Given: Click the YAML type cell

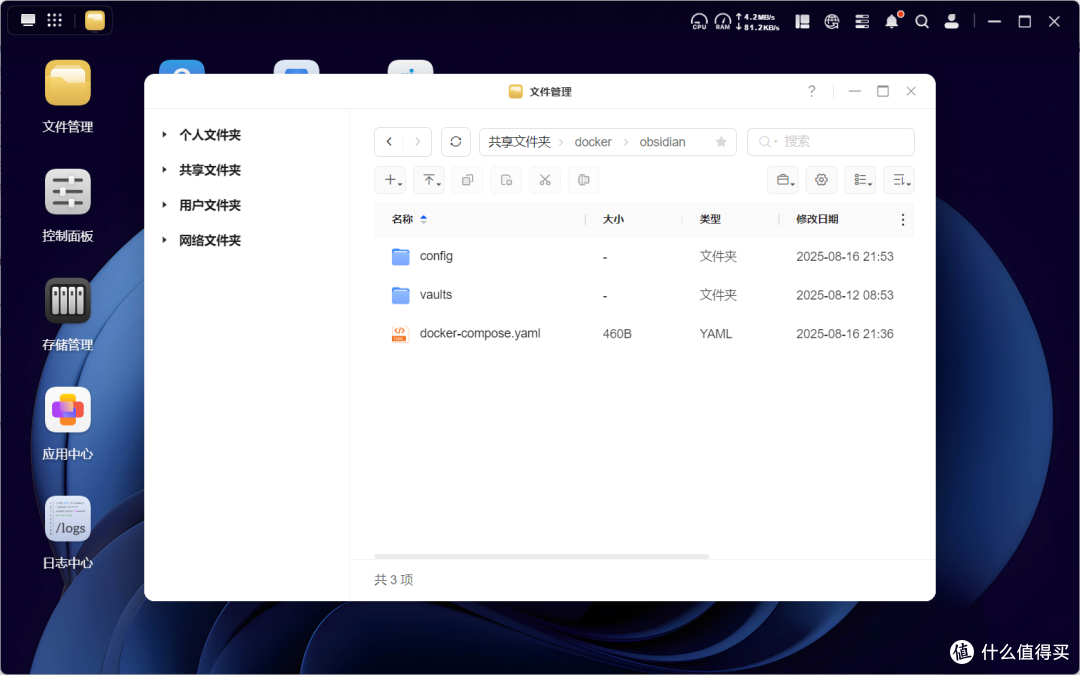Looking at the screenshot, I should [x=716, y=334].
